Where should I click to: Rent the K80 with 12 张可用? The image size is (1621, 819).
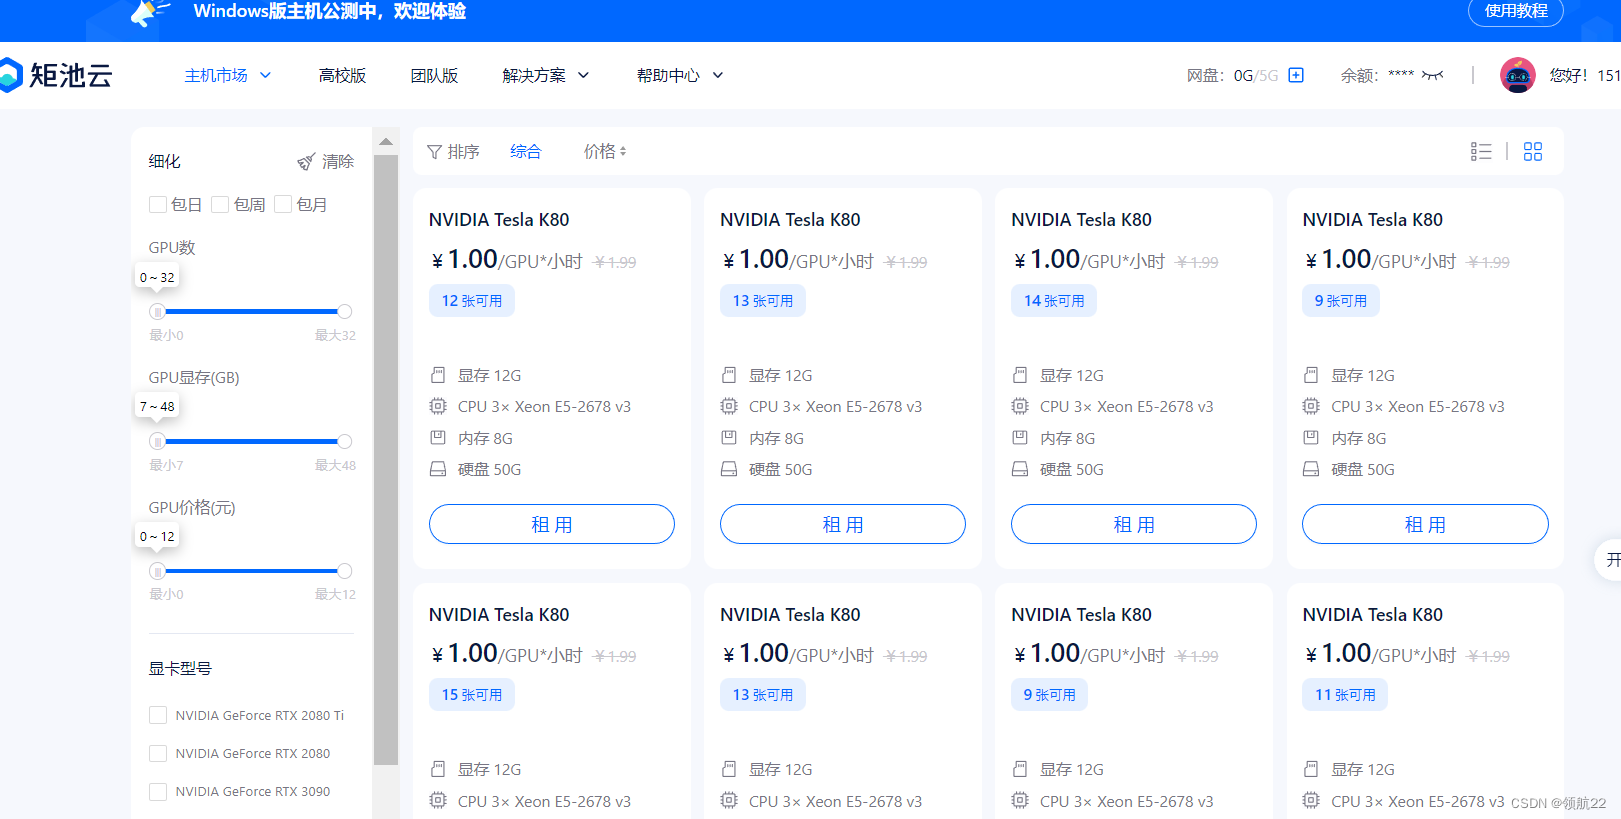tap(552, 524)
